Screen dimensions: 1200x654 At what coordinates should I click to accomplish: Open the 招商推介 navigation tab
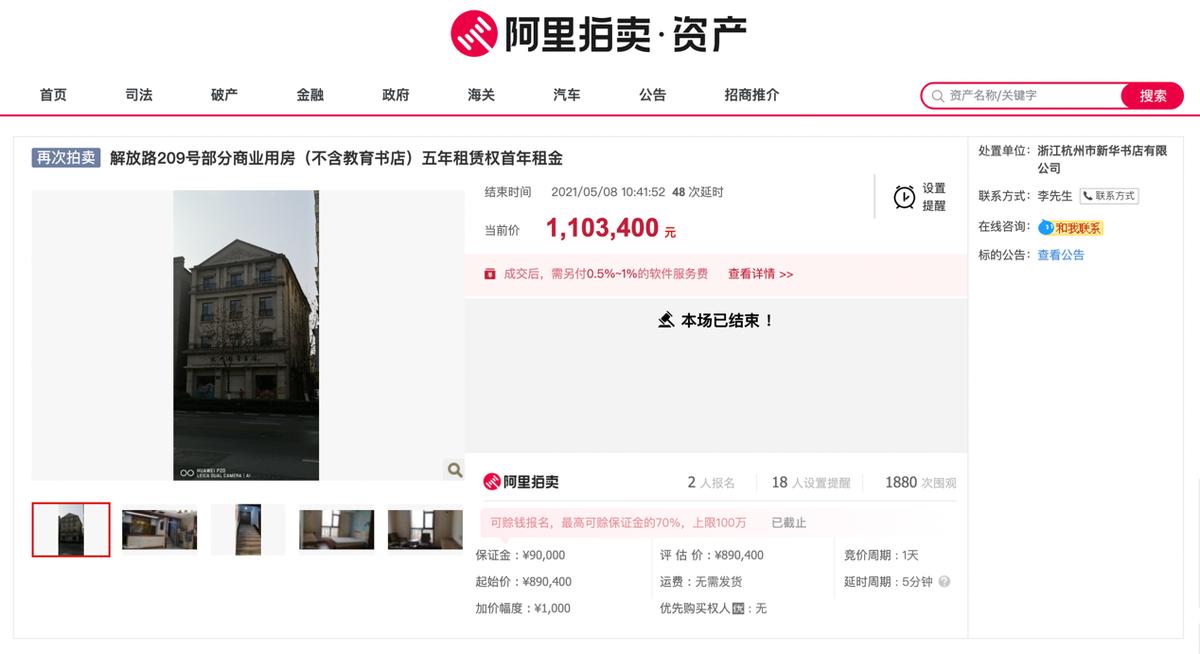click(752, 95)
